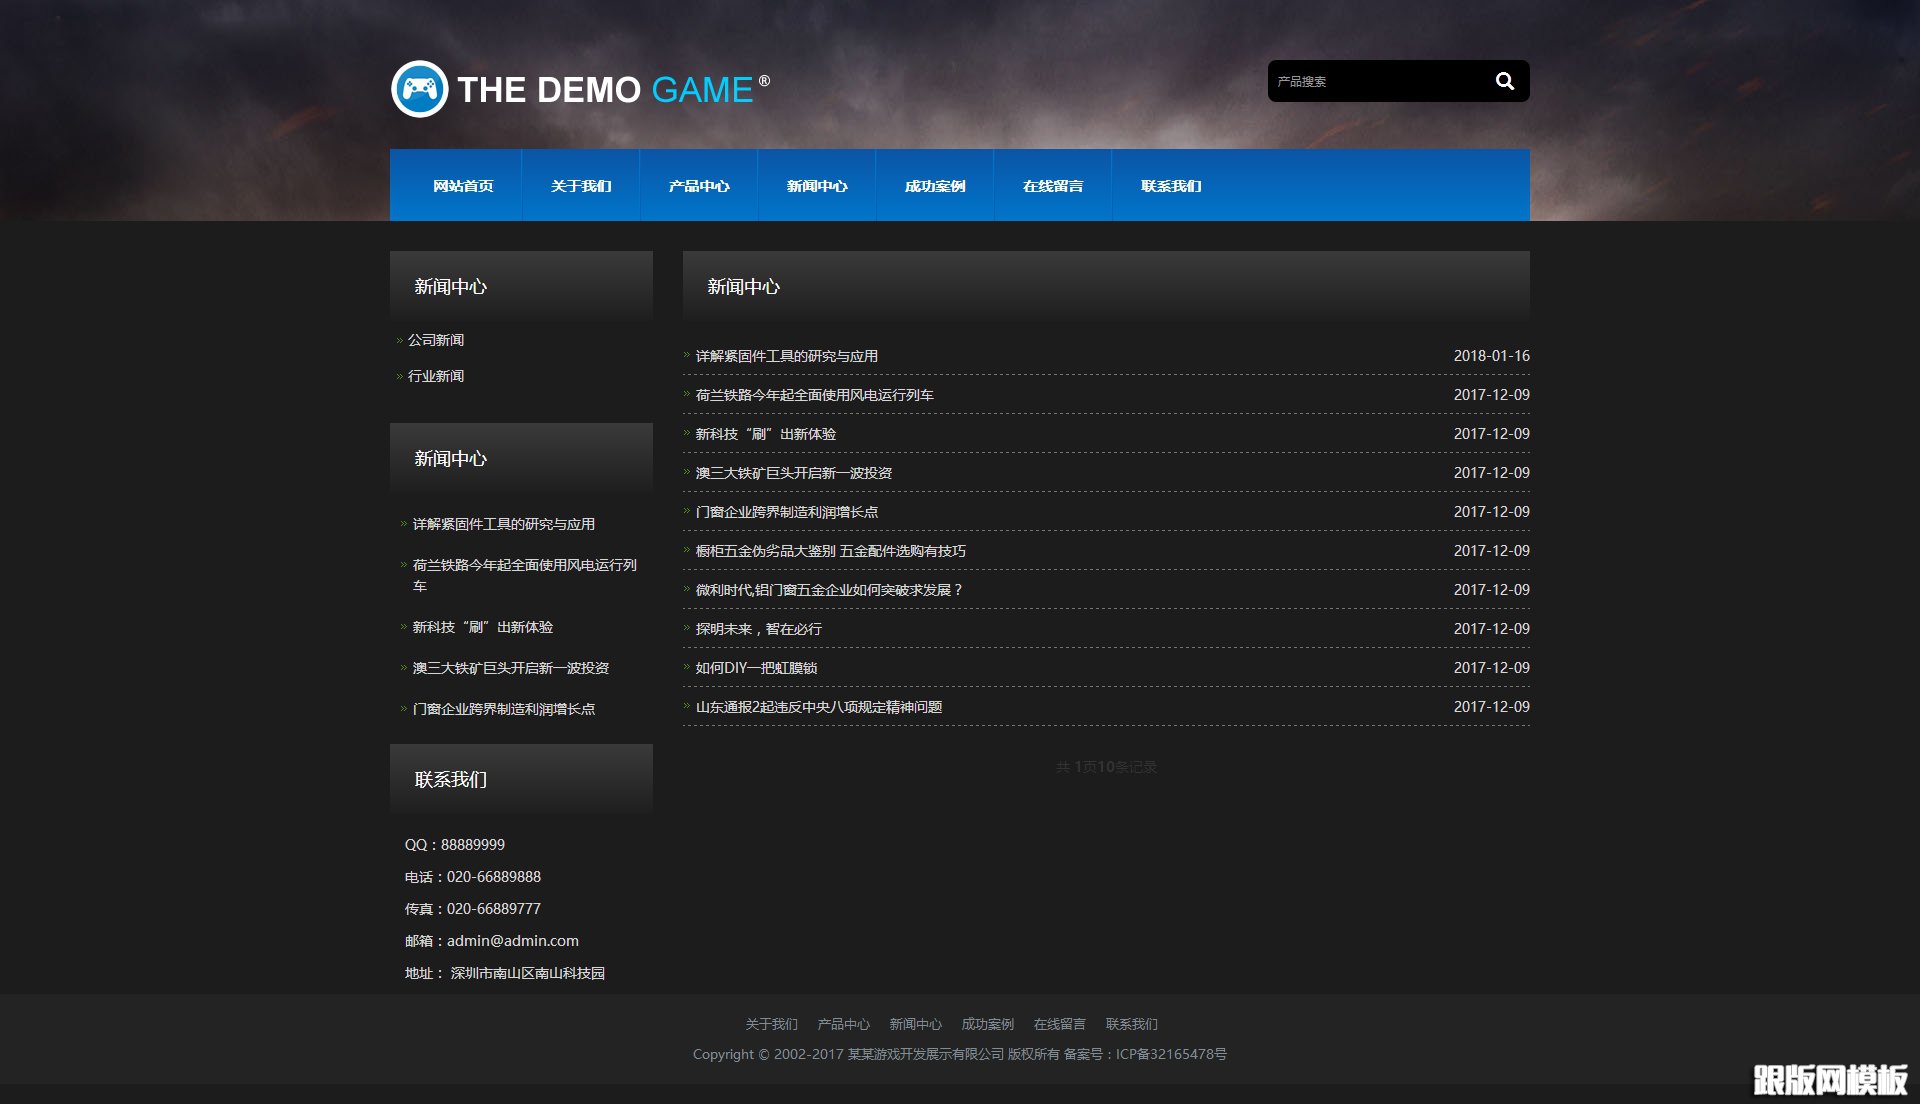1920x1104 pixels.
Task: Click the search magnifier icon
Action: pos(1504,82)
